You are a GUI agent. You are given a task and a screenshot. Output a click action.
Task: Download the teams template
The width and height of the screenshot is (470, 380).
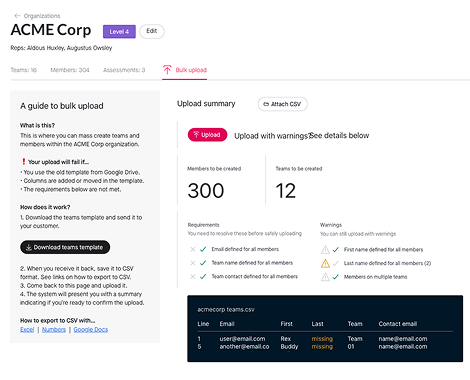(65, 247)
